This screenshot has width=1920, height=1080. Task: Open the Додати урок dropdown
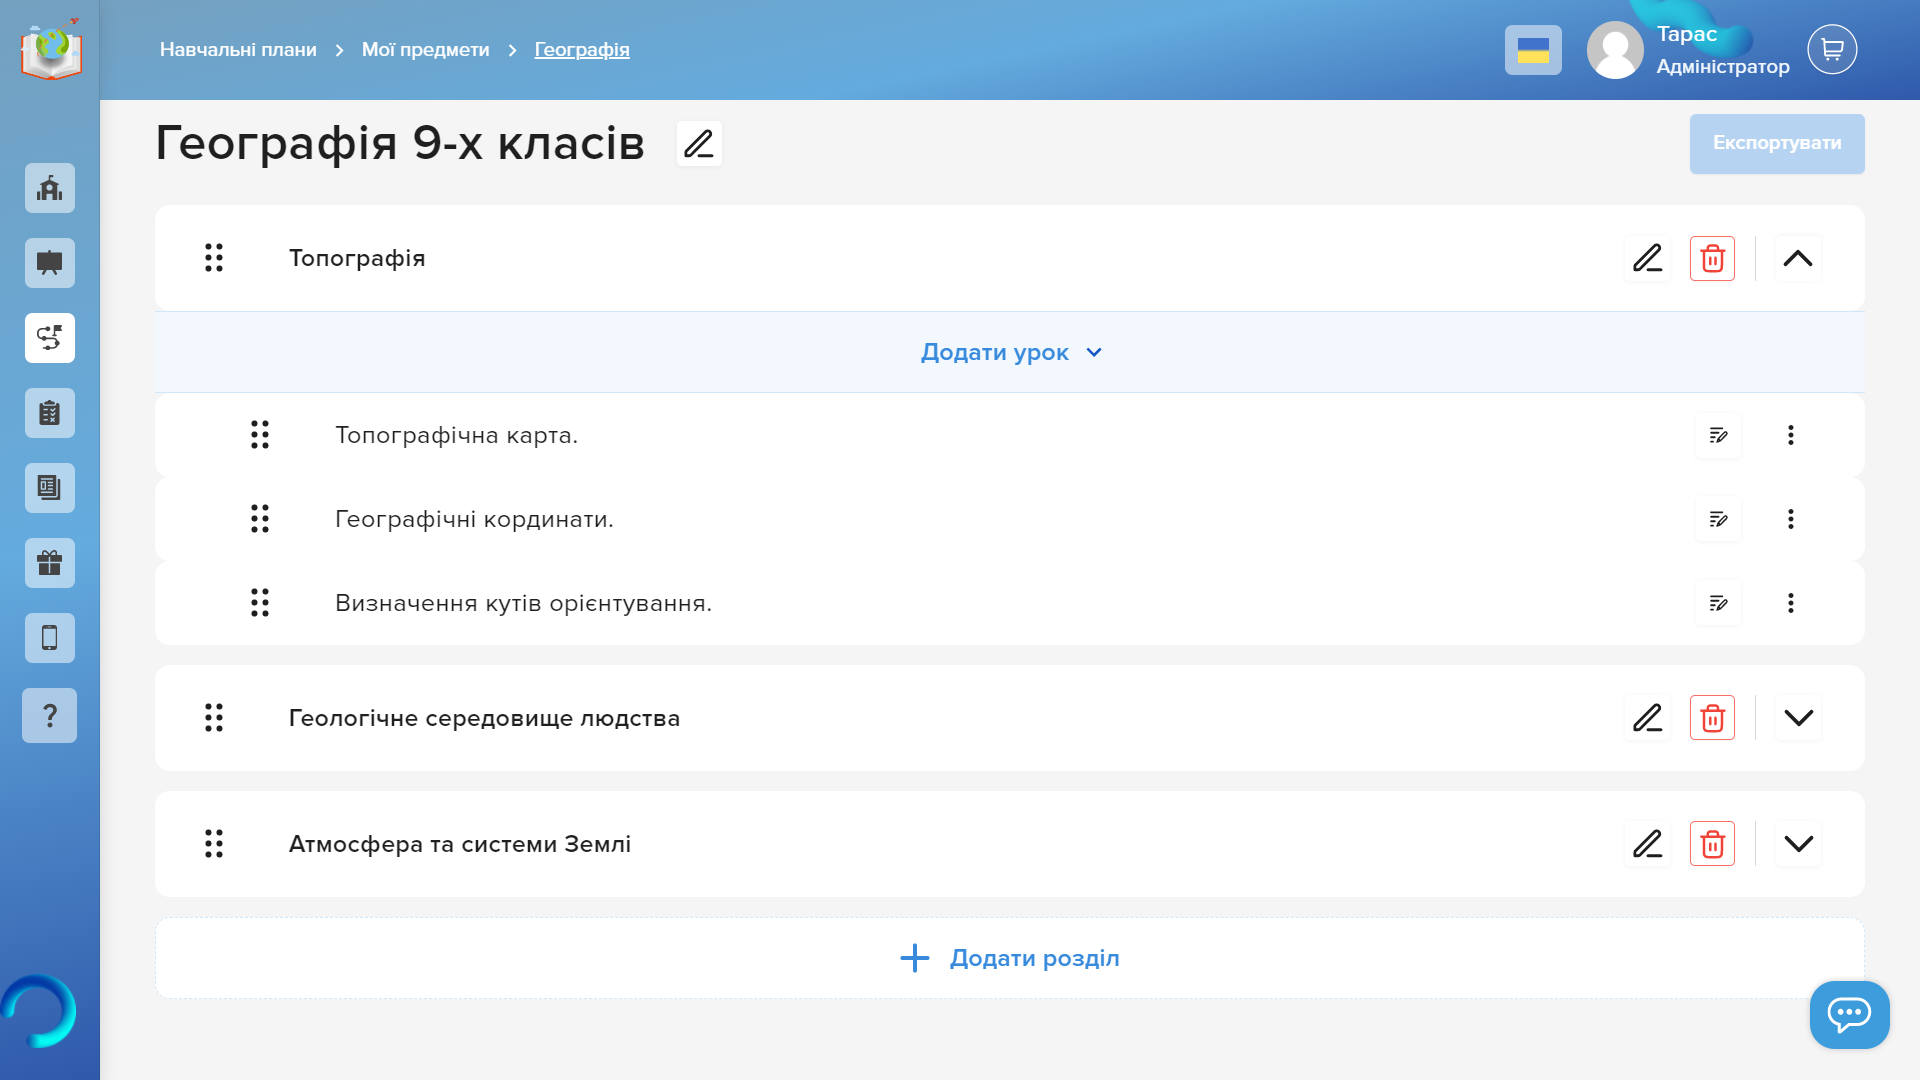tap(1010, 352)
